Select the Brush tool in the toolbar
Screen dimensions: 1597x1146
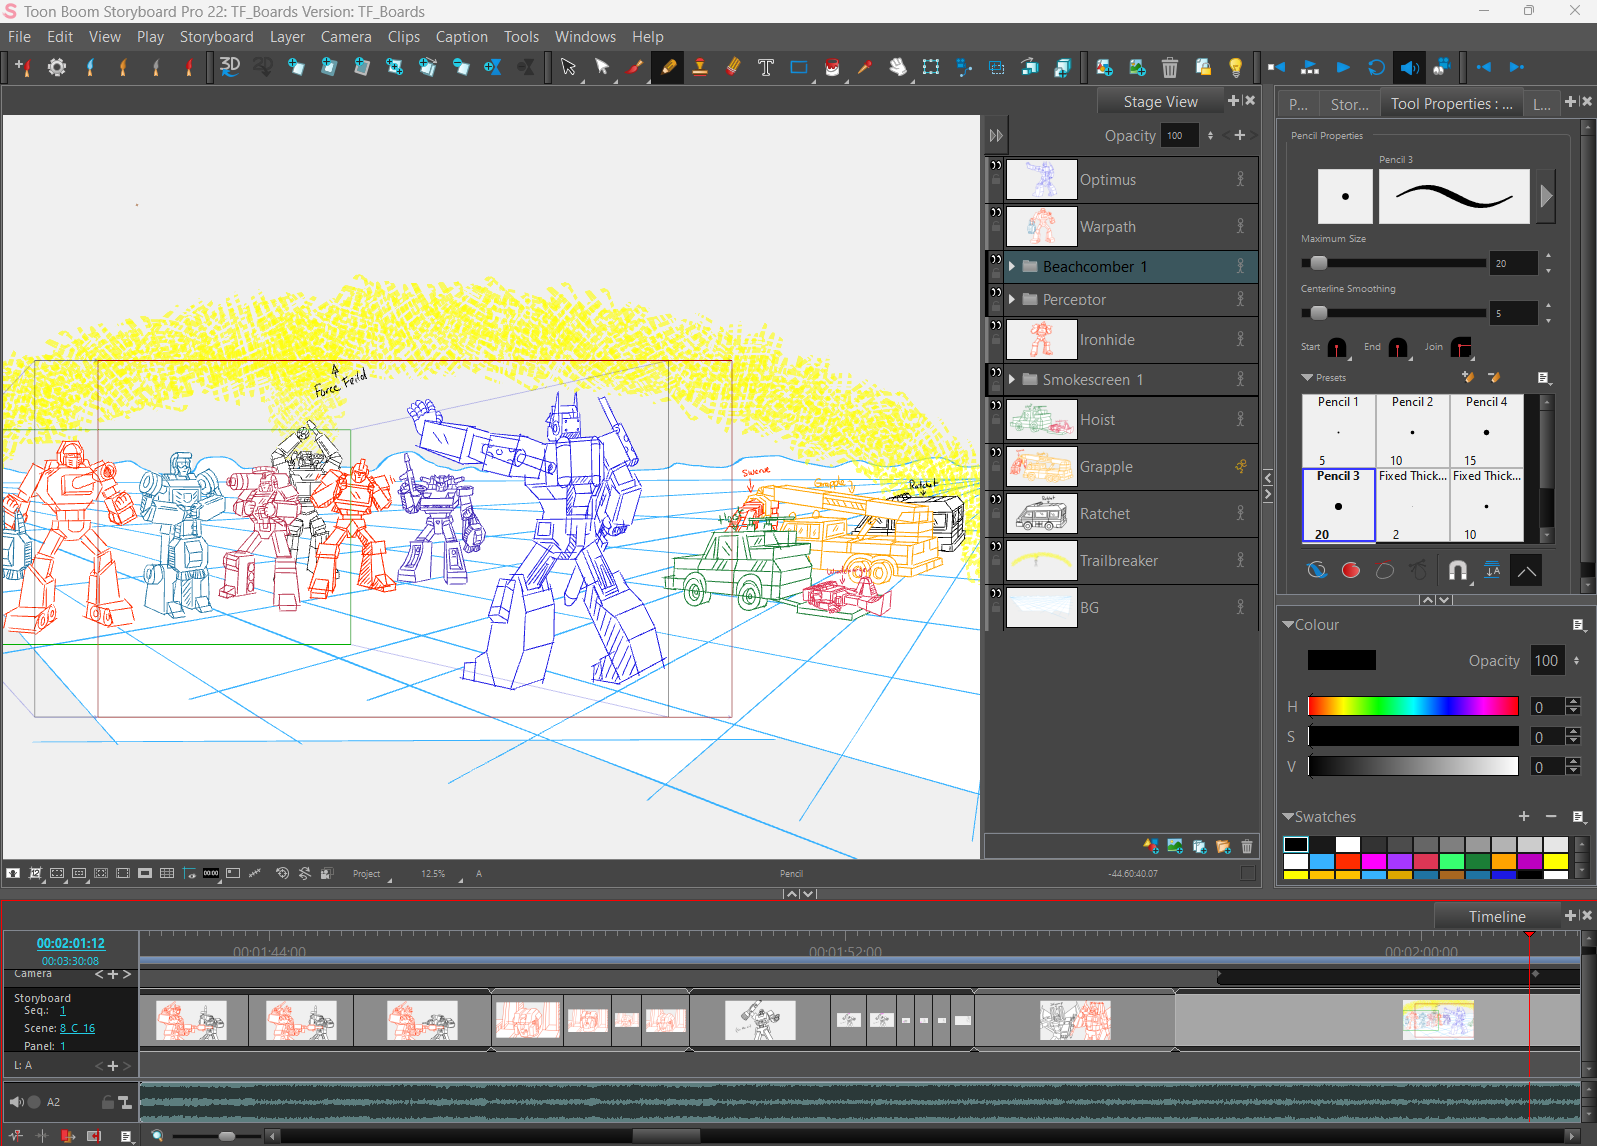click(635, 67)
